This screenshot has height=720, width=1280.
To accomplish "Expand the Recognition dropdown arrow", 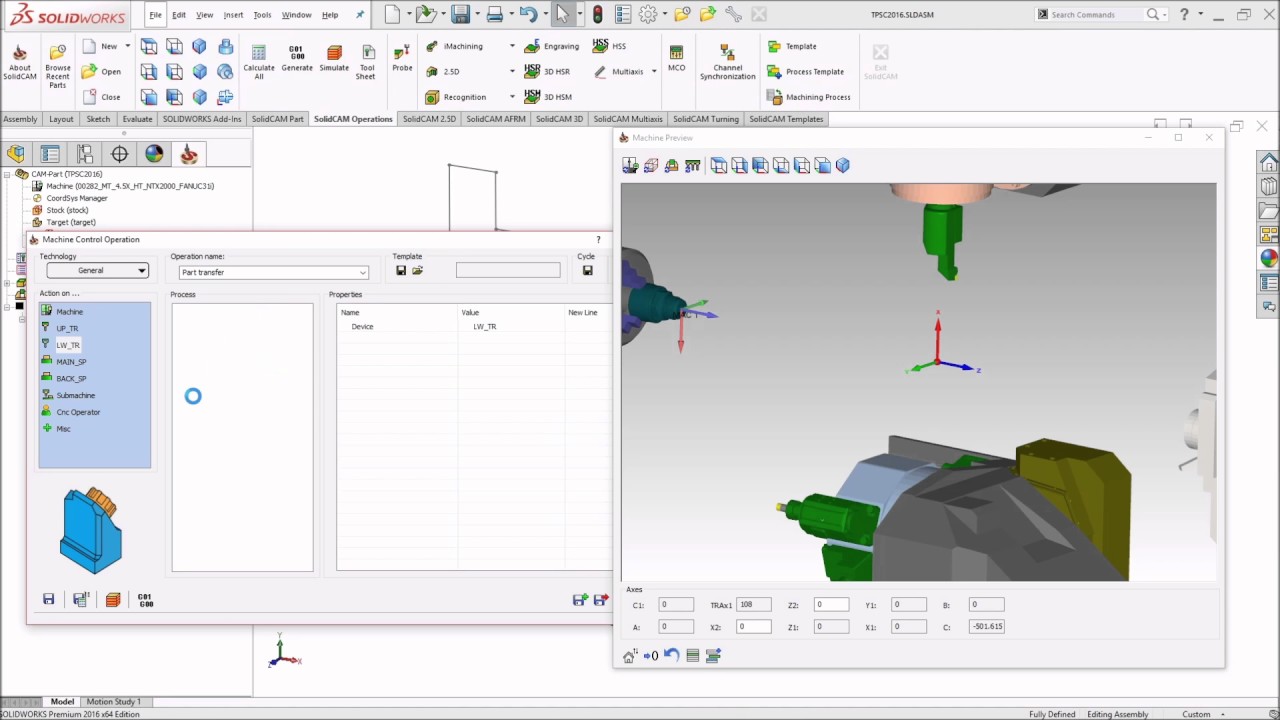I will point(512,97).
